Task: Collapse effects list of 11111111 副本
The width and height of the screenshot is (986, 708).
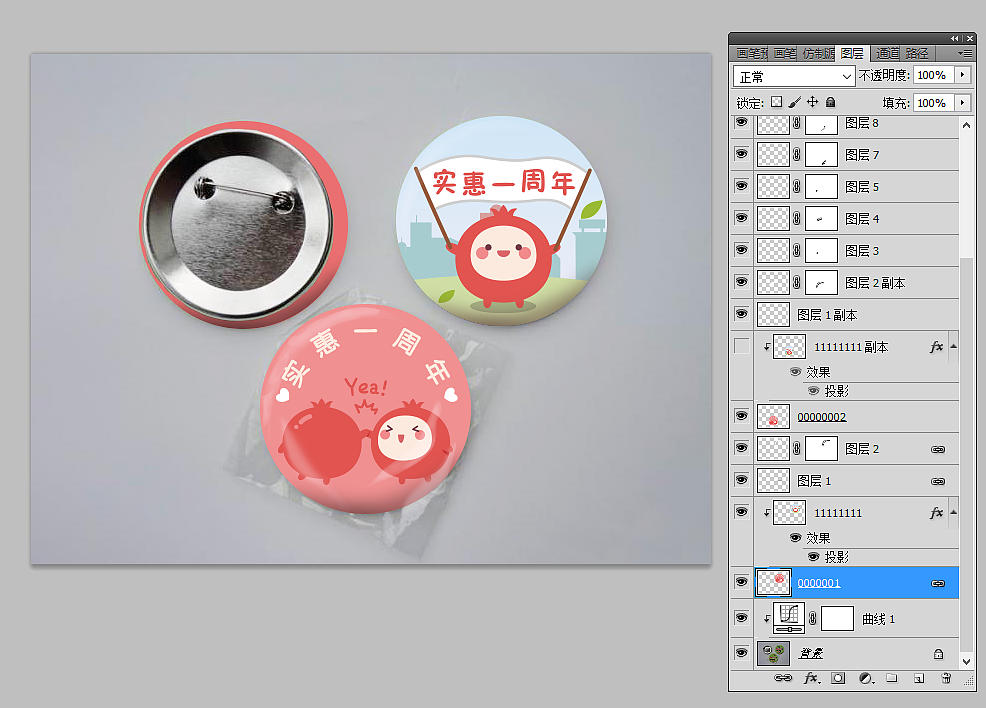Action: pos(953,346)
